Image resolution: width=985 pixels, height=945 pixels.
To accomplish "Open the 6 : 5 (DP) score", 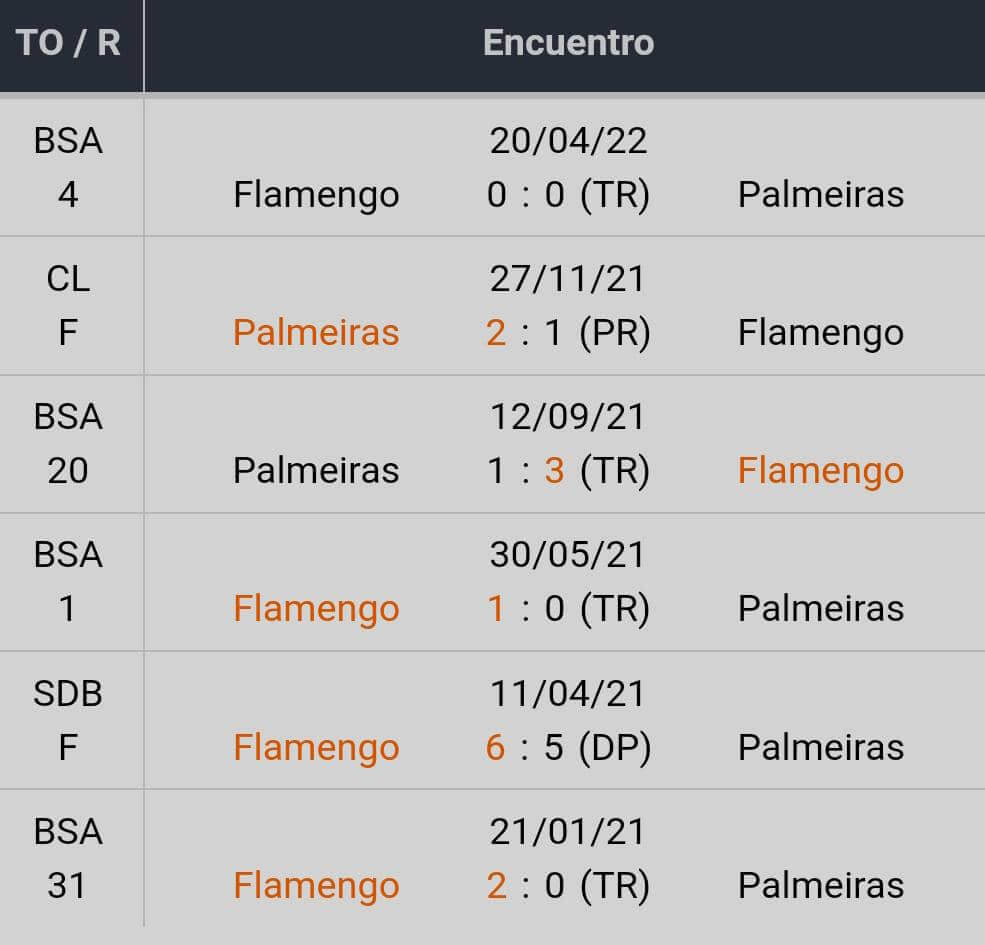I will click(568, 747).
